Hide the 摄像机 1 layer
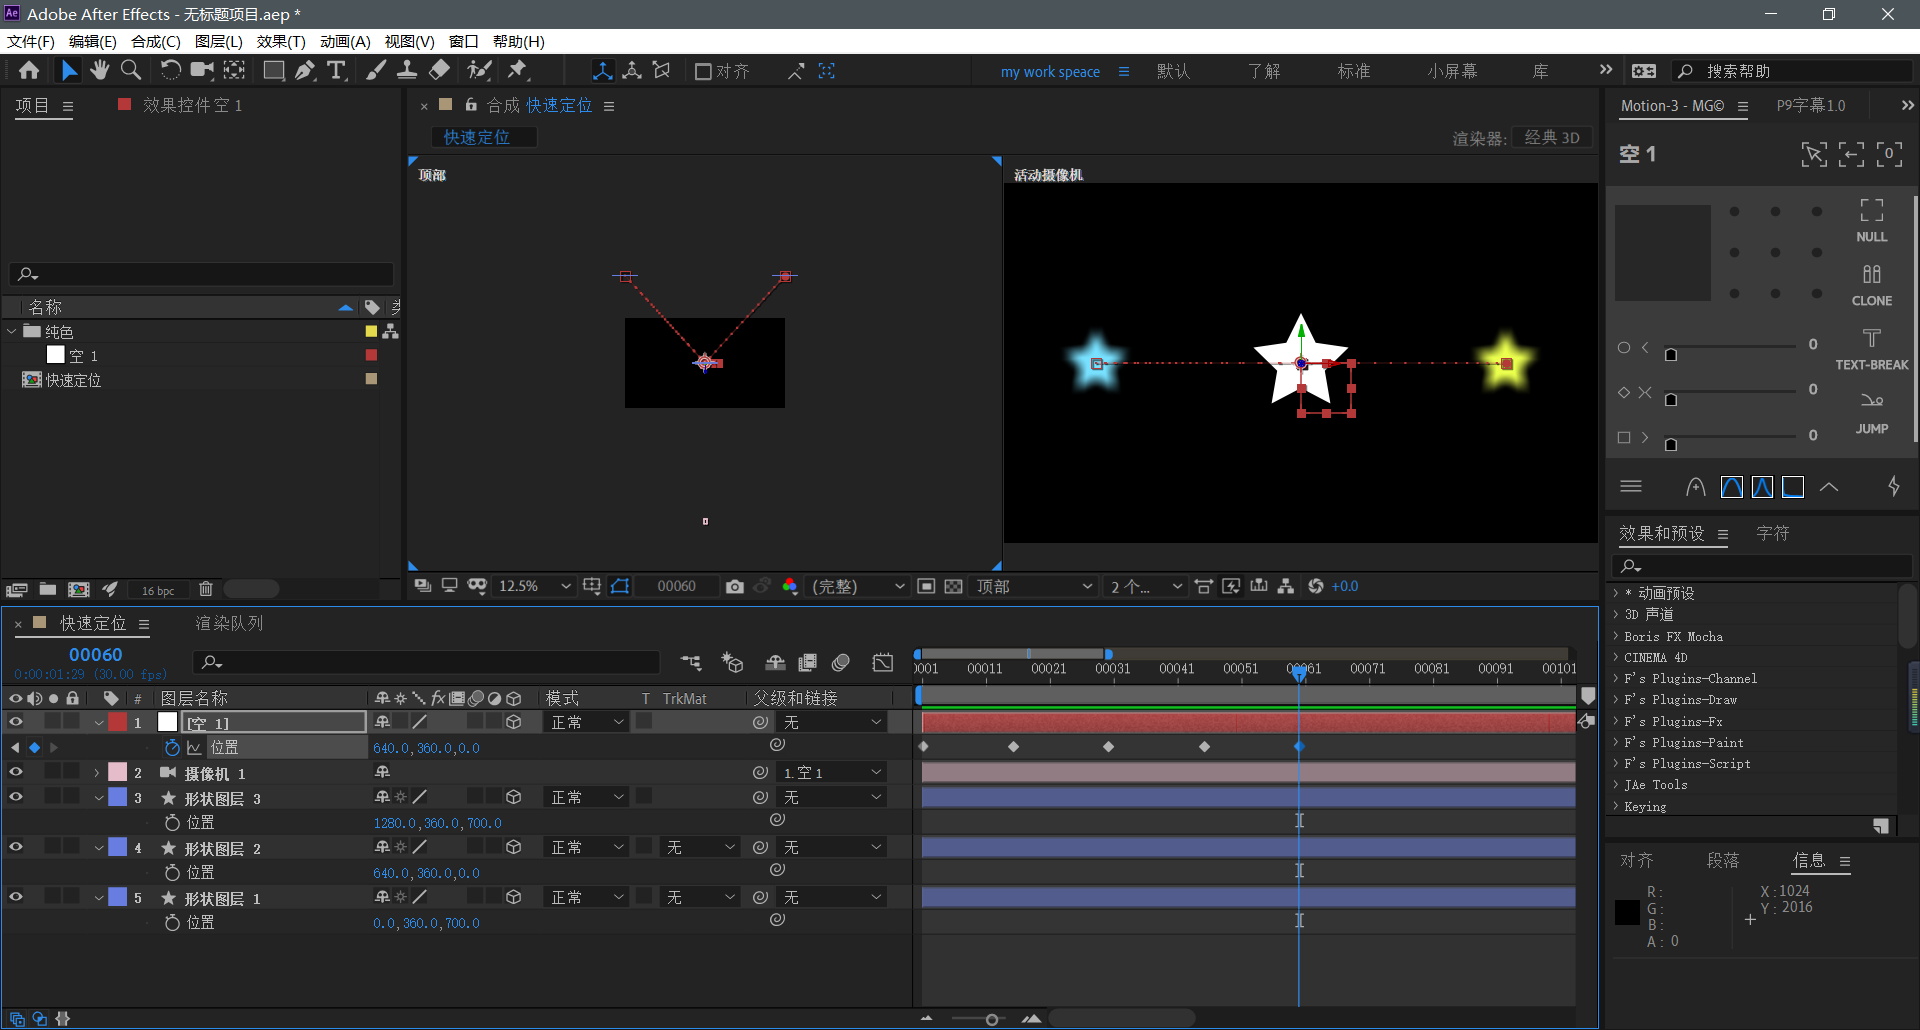This screenshot has width=1920, height=1030. pyautogui.click(x=16, y=772)
